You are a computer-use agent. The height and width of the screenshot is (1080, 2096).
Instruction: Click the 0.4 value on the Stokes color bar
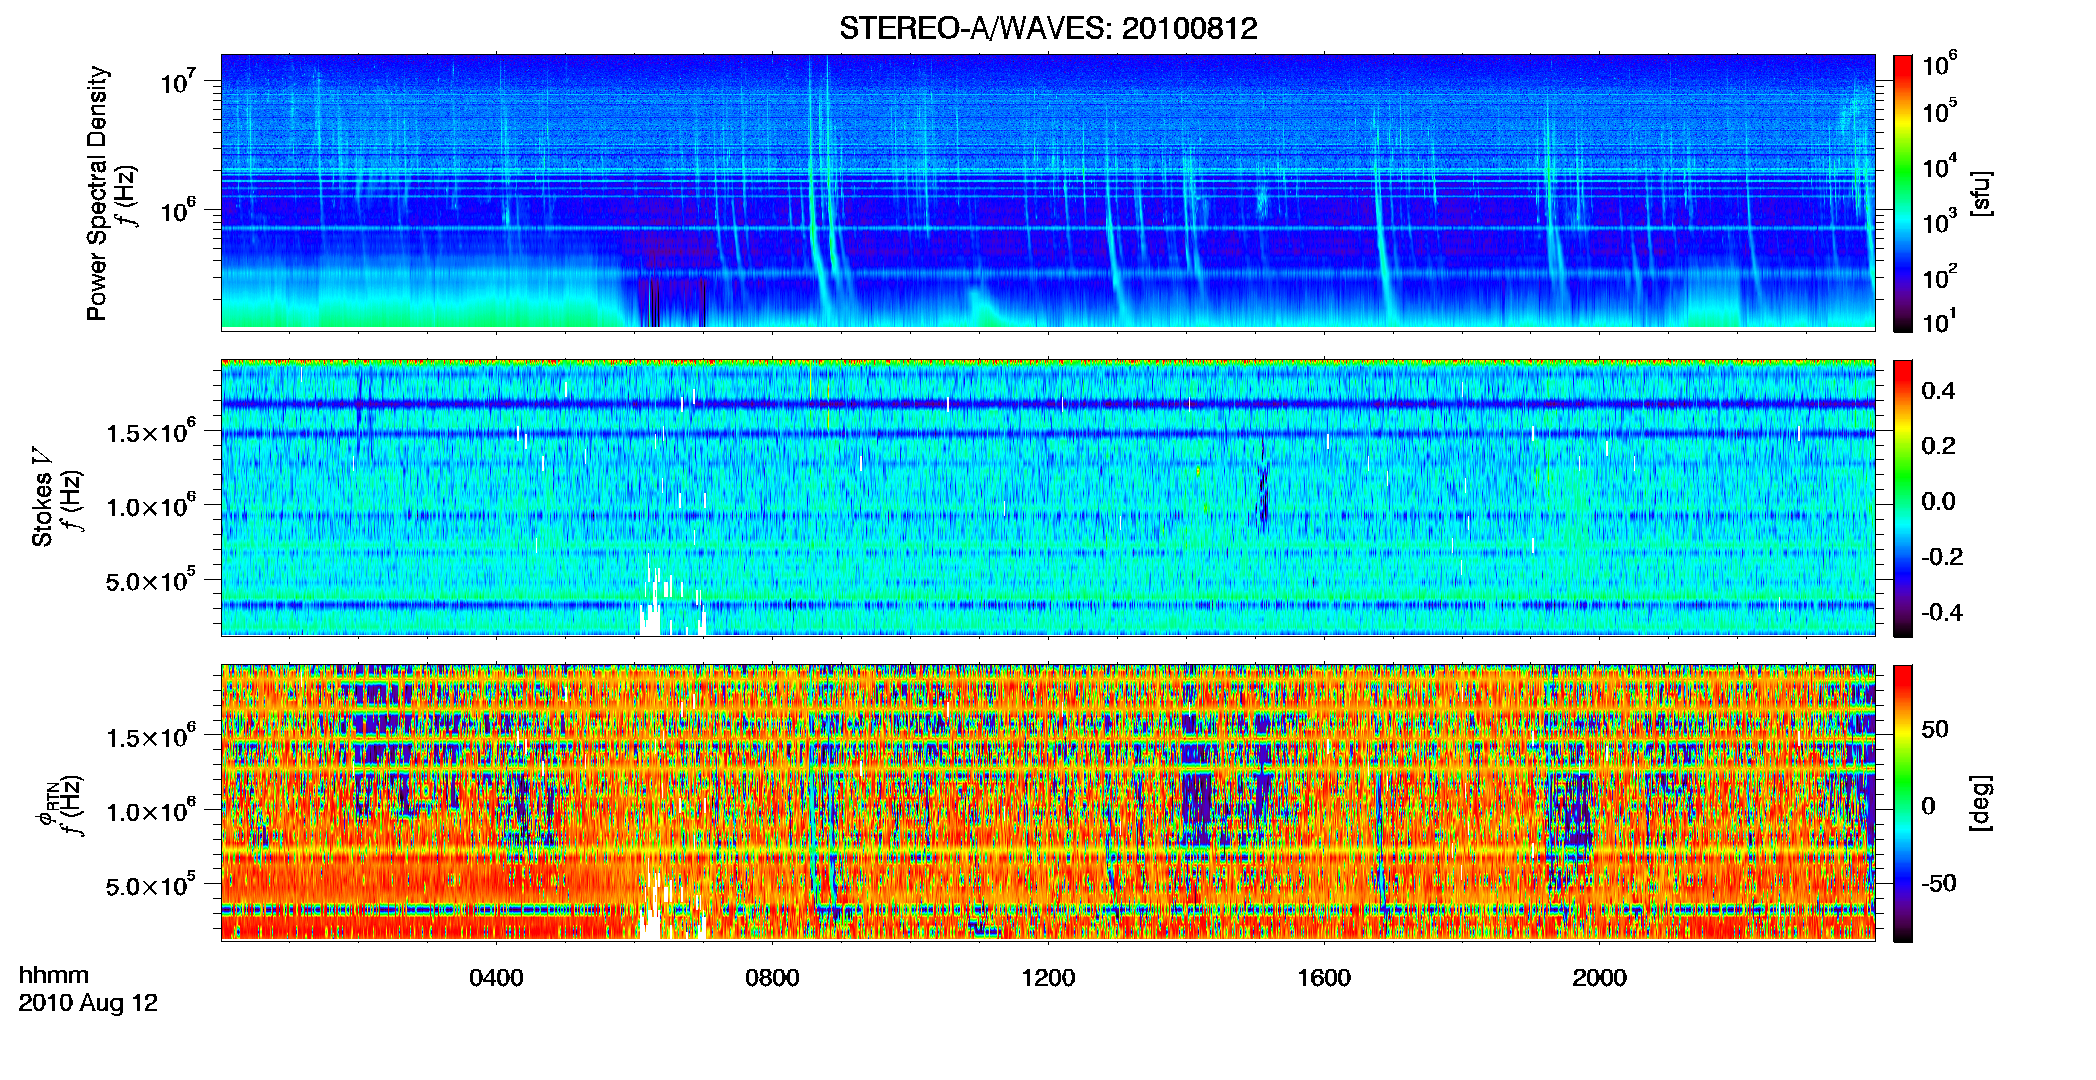pos(1938,391)
